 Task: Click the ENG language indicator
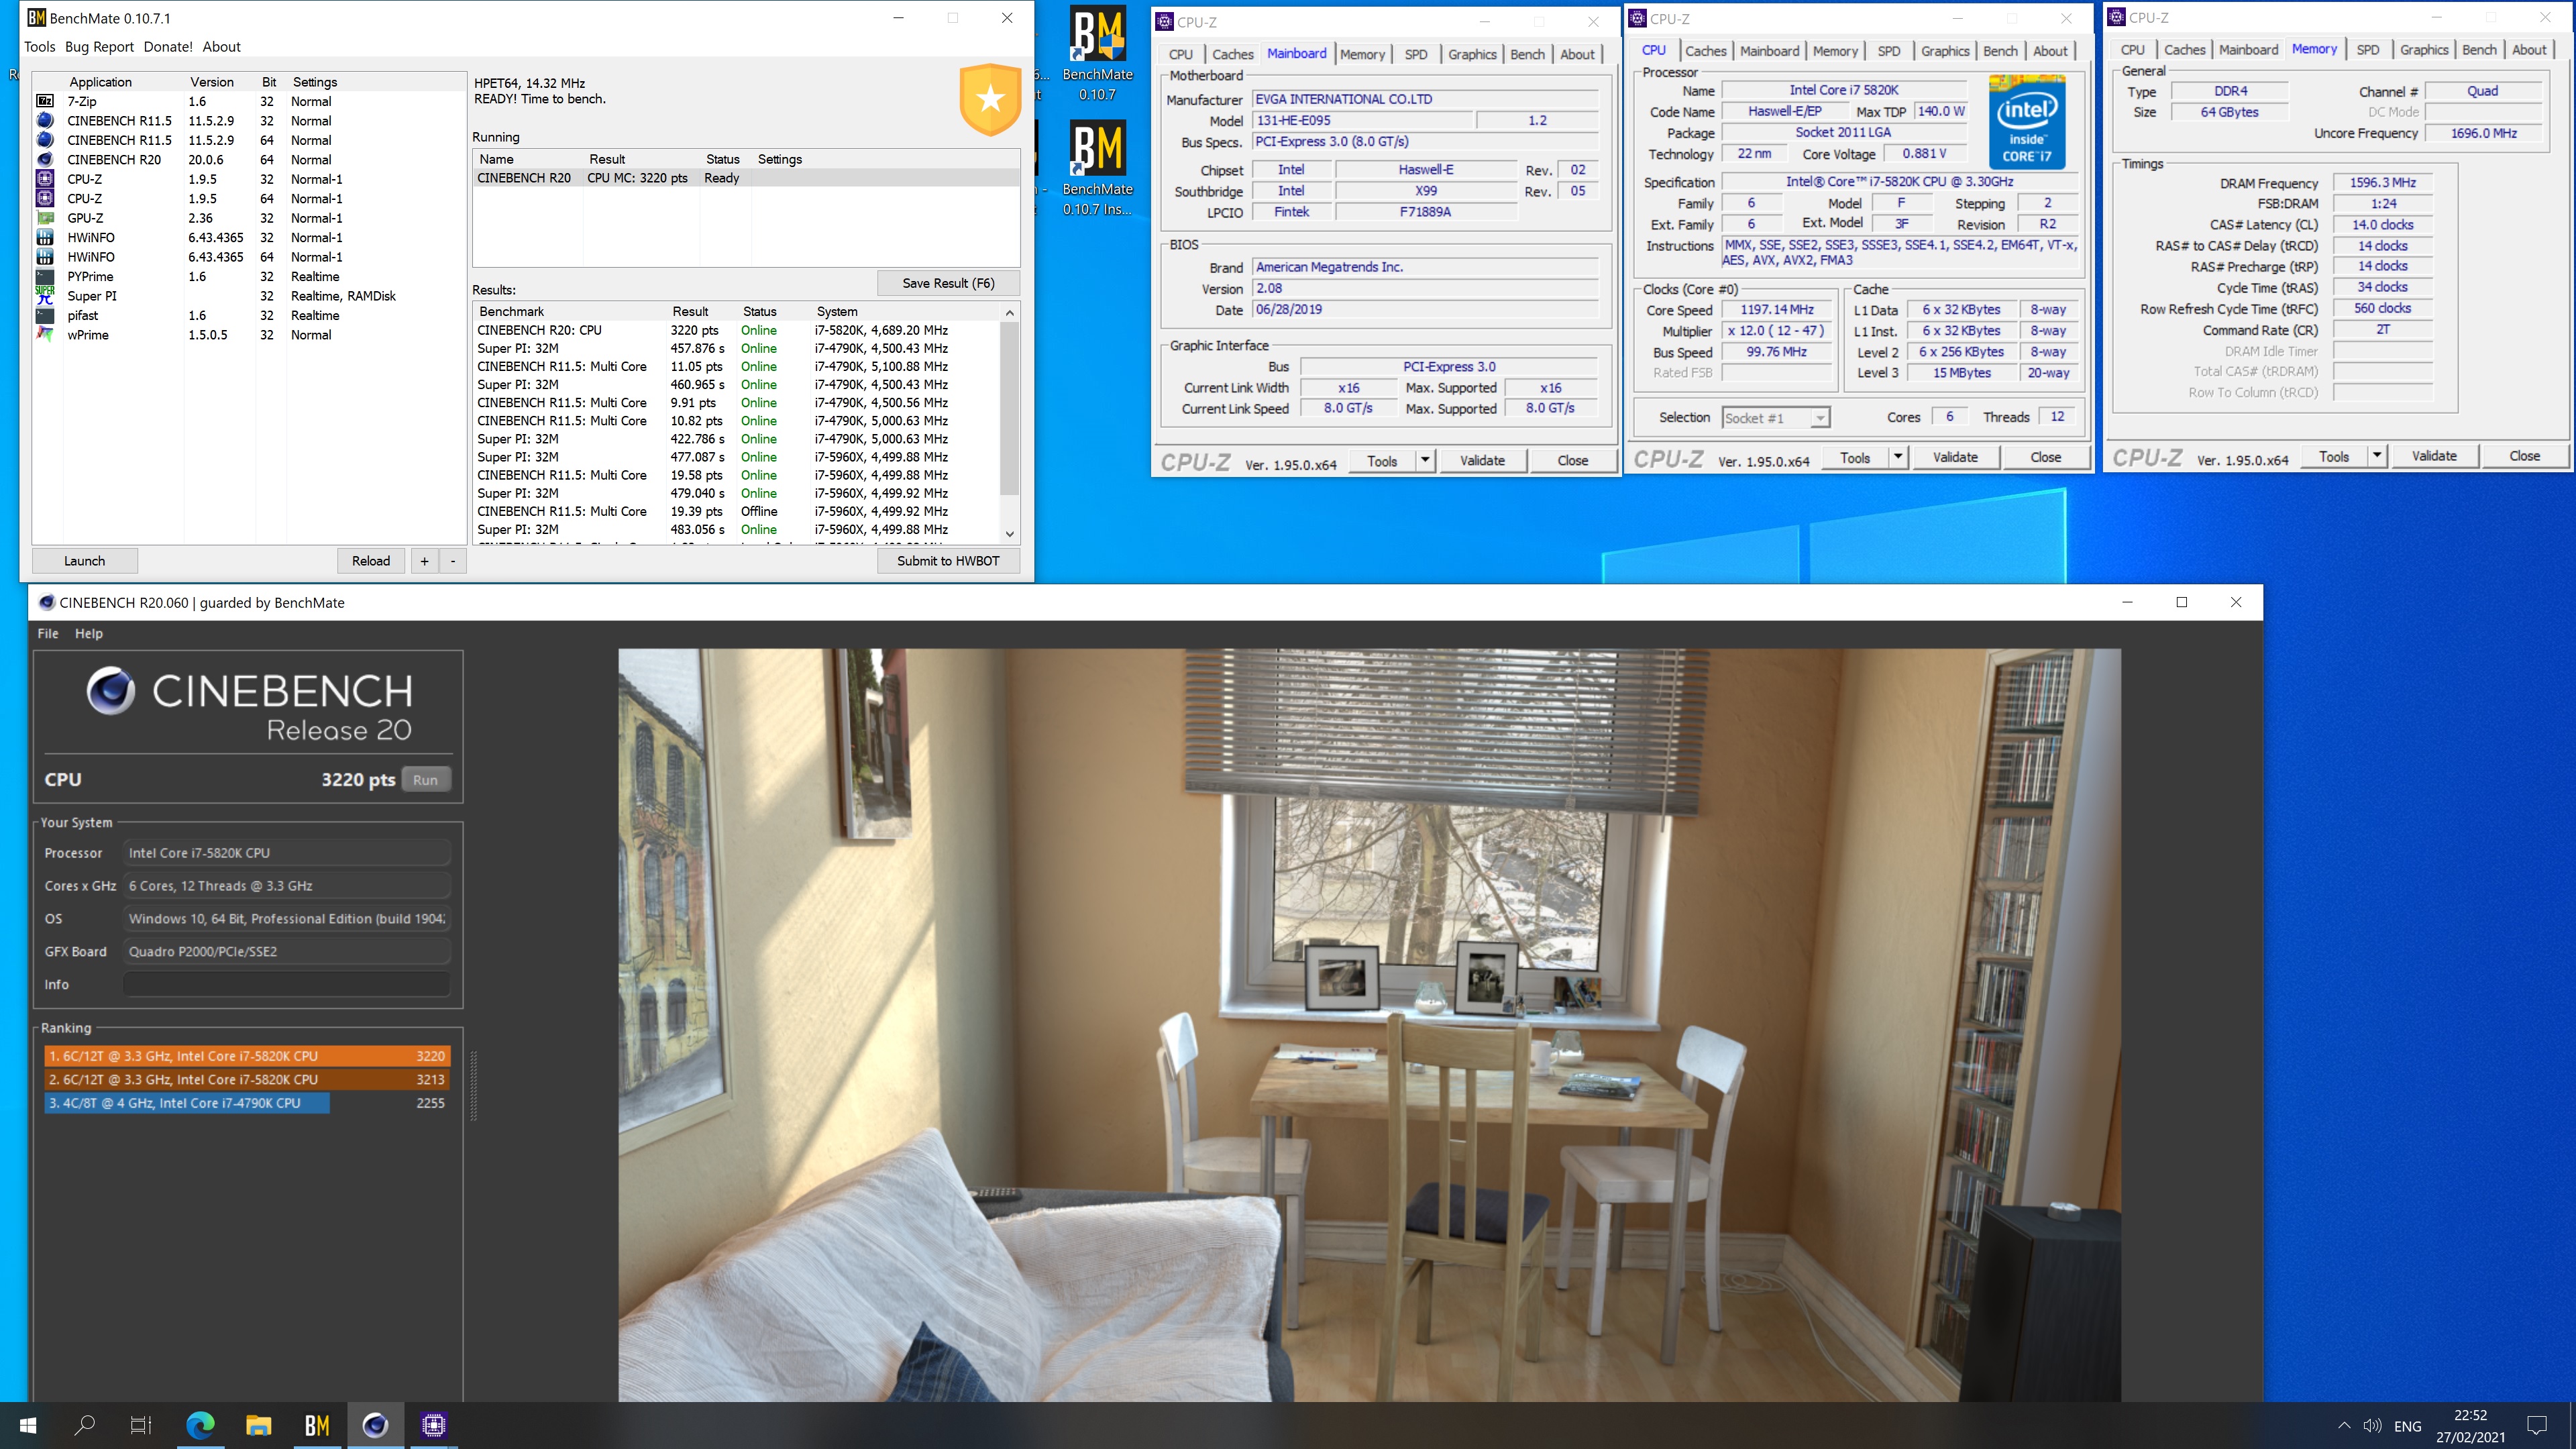[2408, 1426]
